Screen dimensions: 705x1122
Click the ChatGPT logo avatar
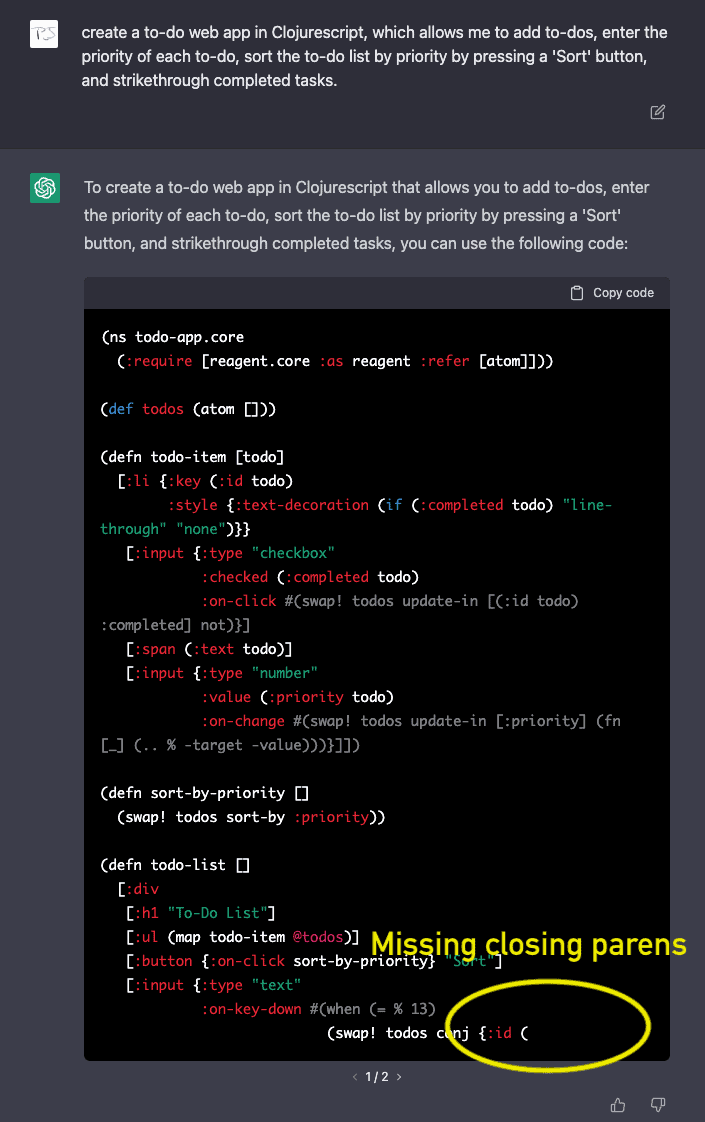[x=45, y=187]
